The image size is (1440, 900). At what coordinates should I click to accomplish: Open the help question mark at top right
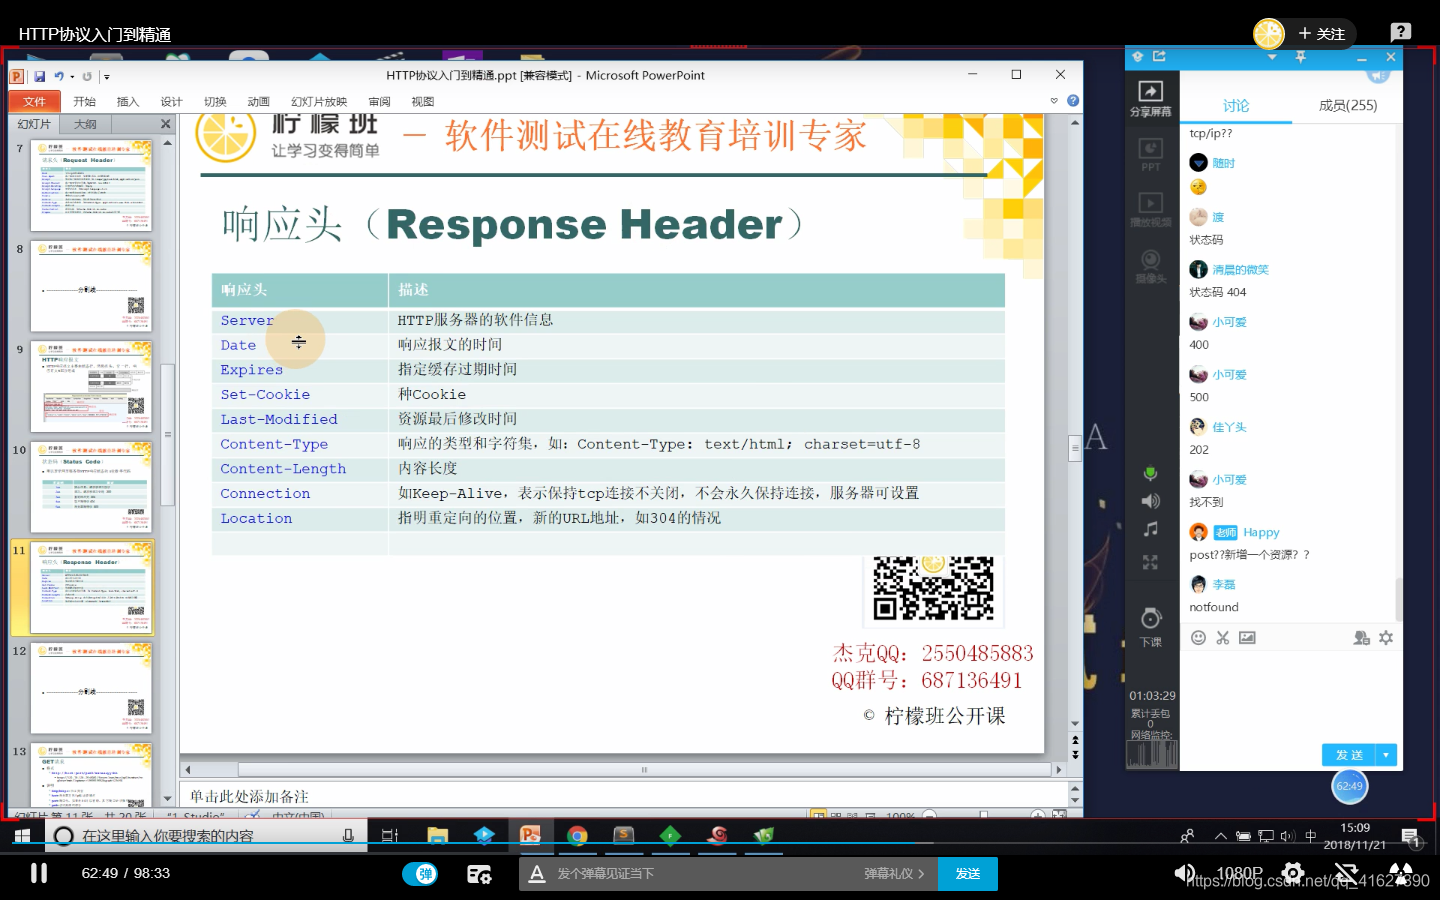click(x=1401, y=32)
